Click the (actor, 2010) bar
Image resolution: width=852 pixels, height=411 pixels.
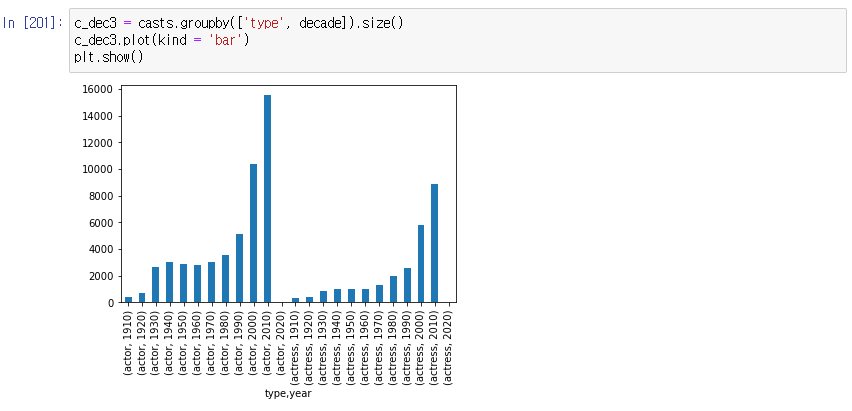(x=267, y=198)
